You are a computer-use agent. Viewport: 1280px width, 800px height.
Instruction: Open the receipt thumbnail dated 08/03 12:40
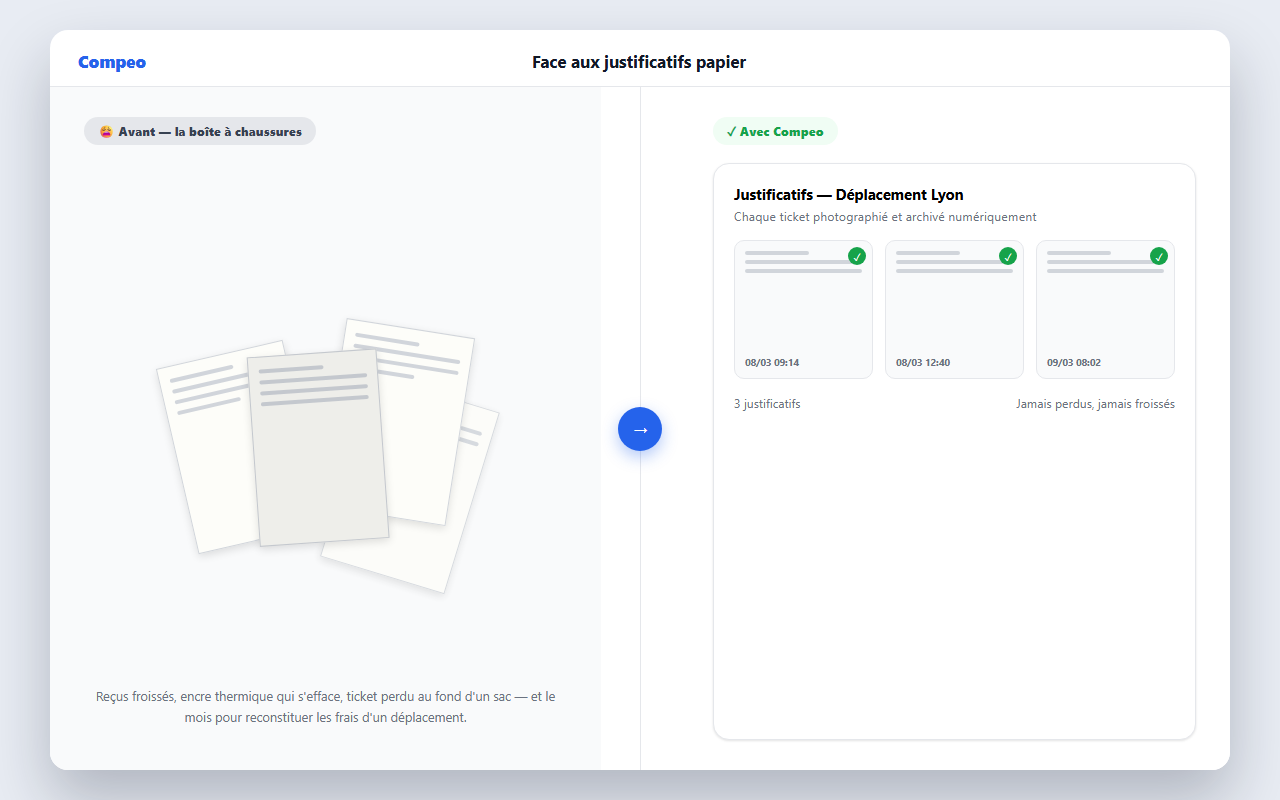(954, 309)
